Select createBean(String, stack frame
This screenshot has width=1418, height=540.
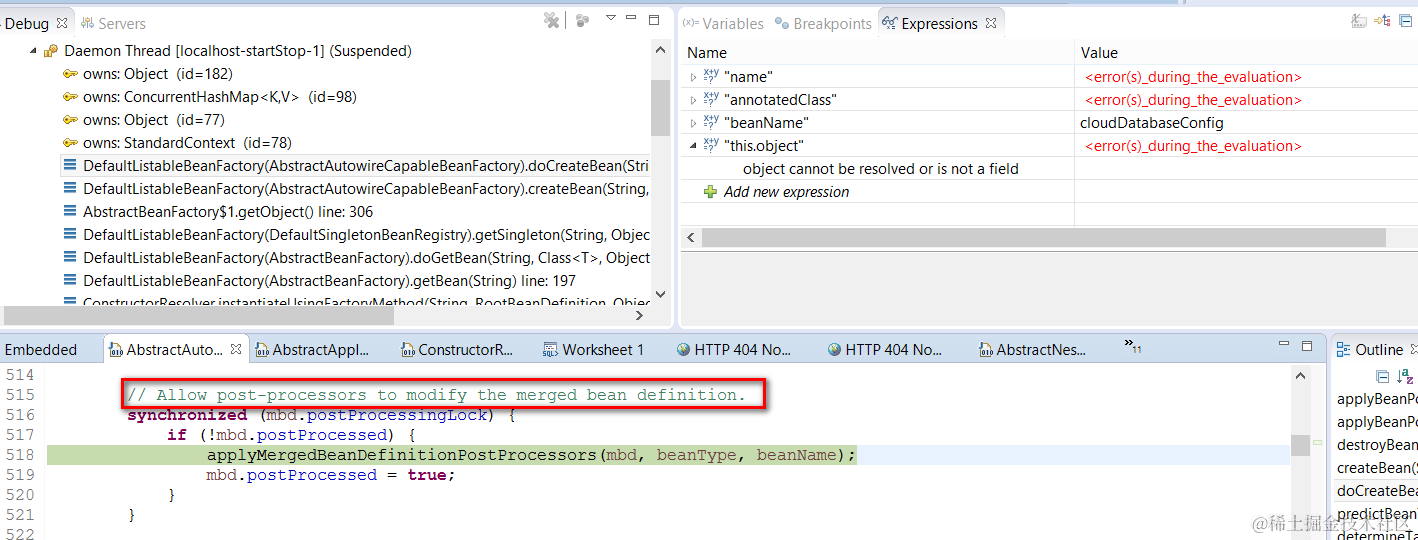[356, 189]
